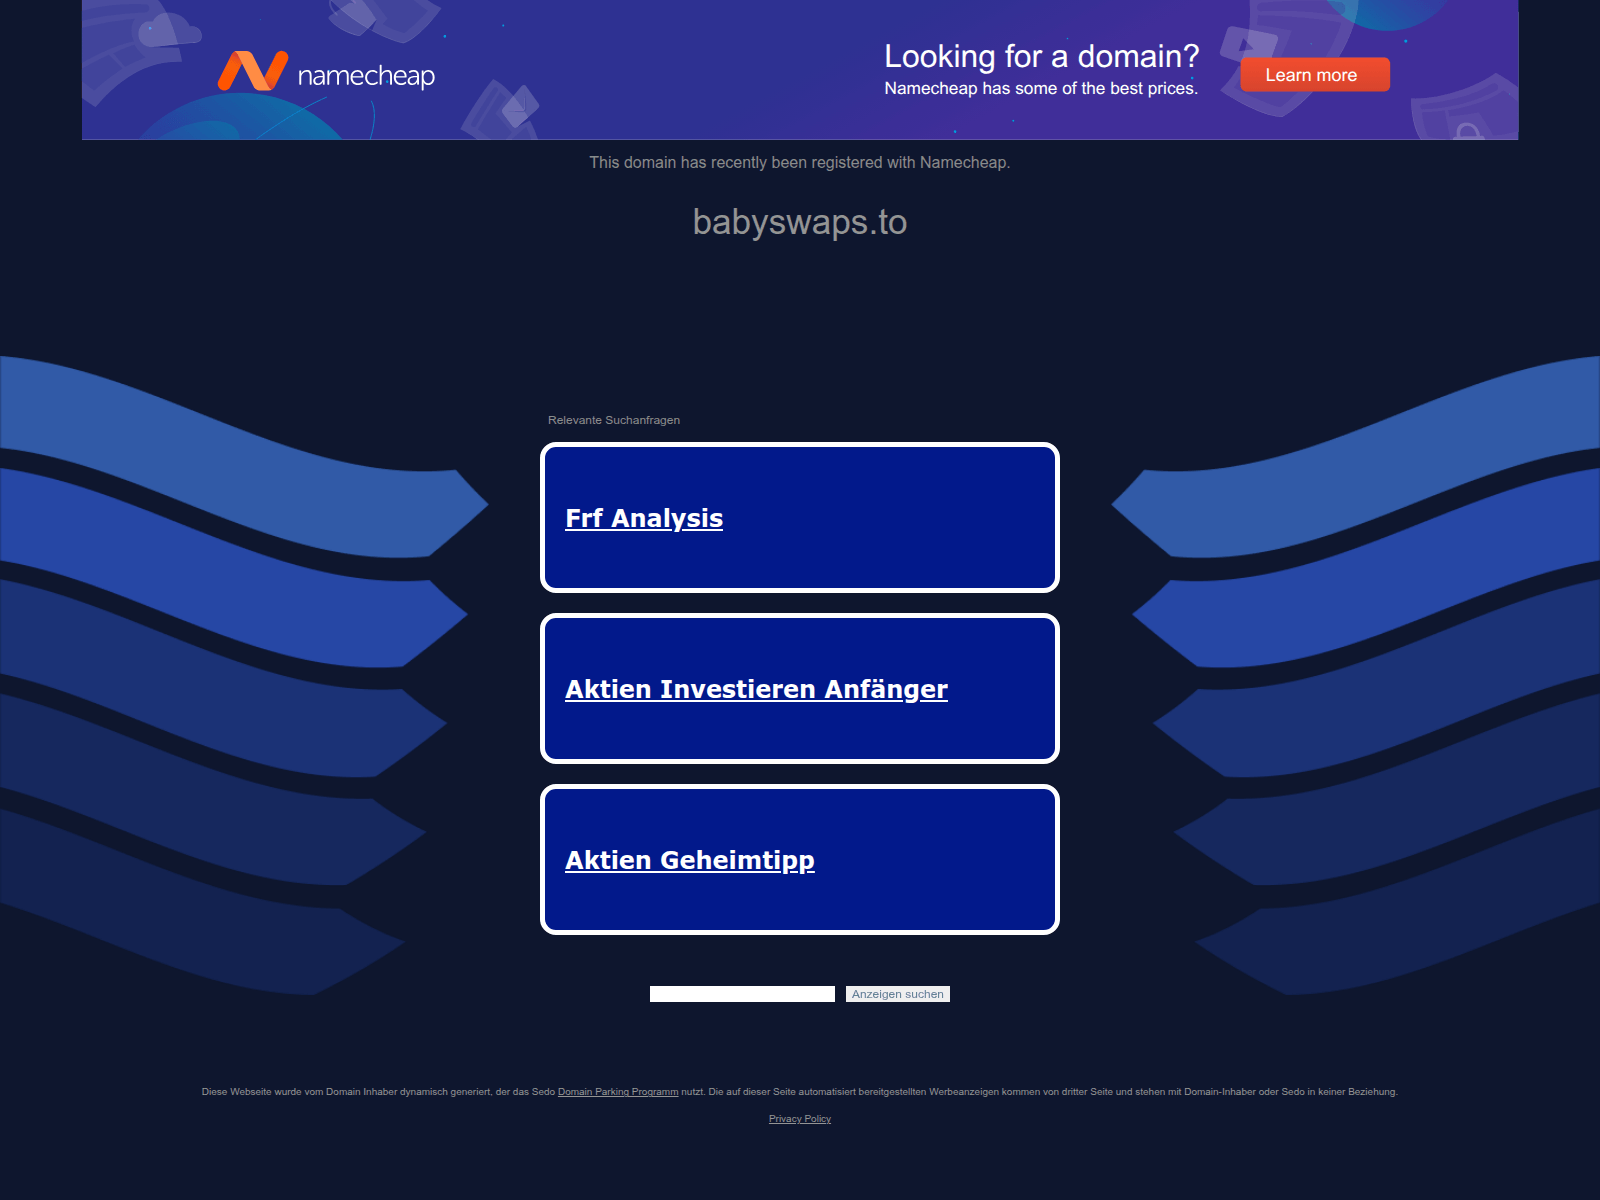This screenshot has height=1200, width=1600.
Task: Click "This domain has recently been registered" text
Action: click(800, 162)
